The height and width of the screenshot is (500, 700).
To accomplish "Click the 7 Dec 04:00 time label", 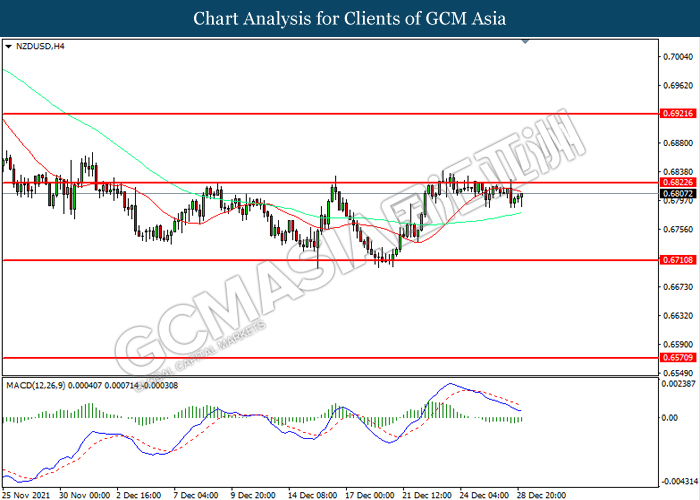I will (196, 495).
